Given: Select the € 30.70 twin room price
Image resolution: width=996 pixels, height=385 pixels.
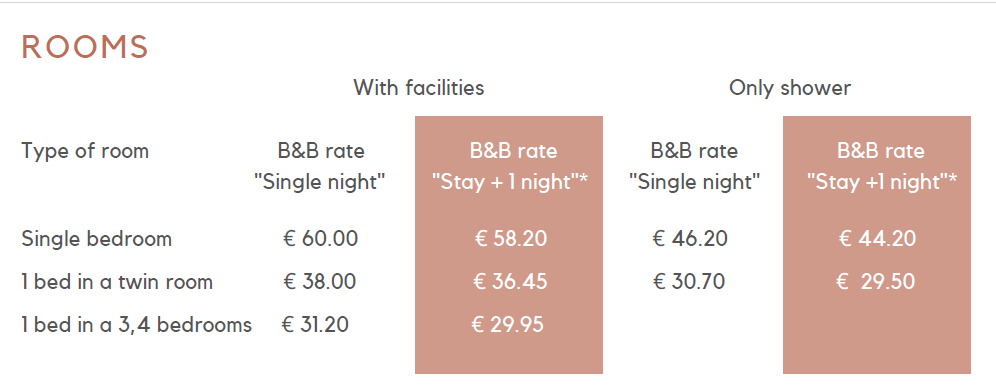Looking at the screenshot, I should tap(689, 281).
